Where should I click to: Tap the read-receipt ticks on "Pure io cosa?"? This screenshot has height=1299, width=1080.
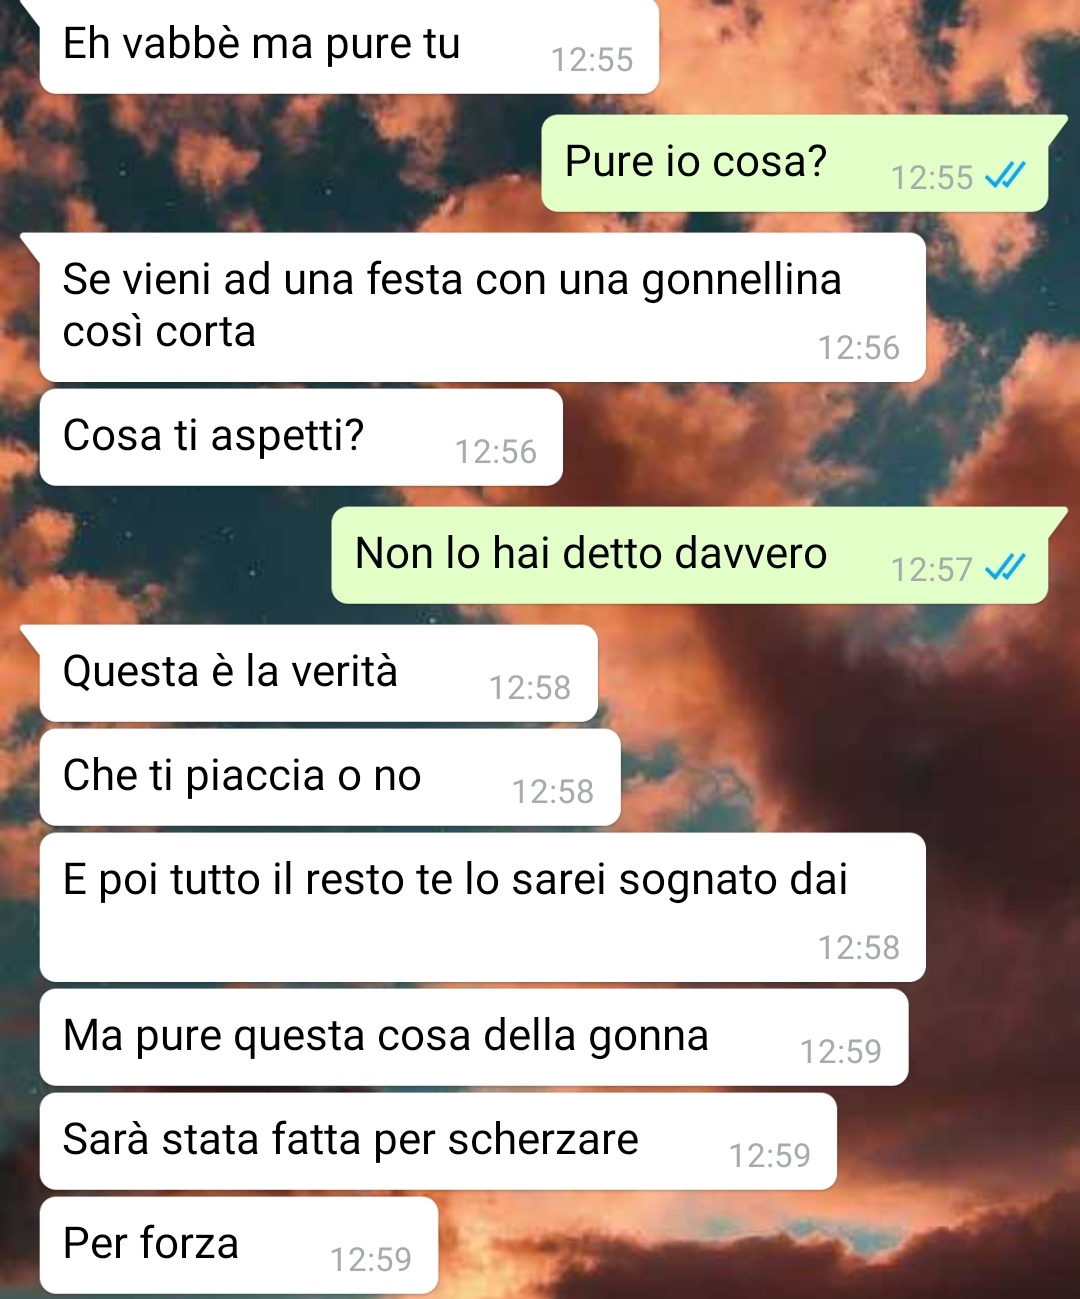coord(1004,177)
